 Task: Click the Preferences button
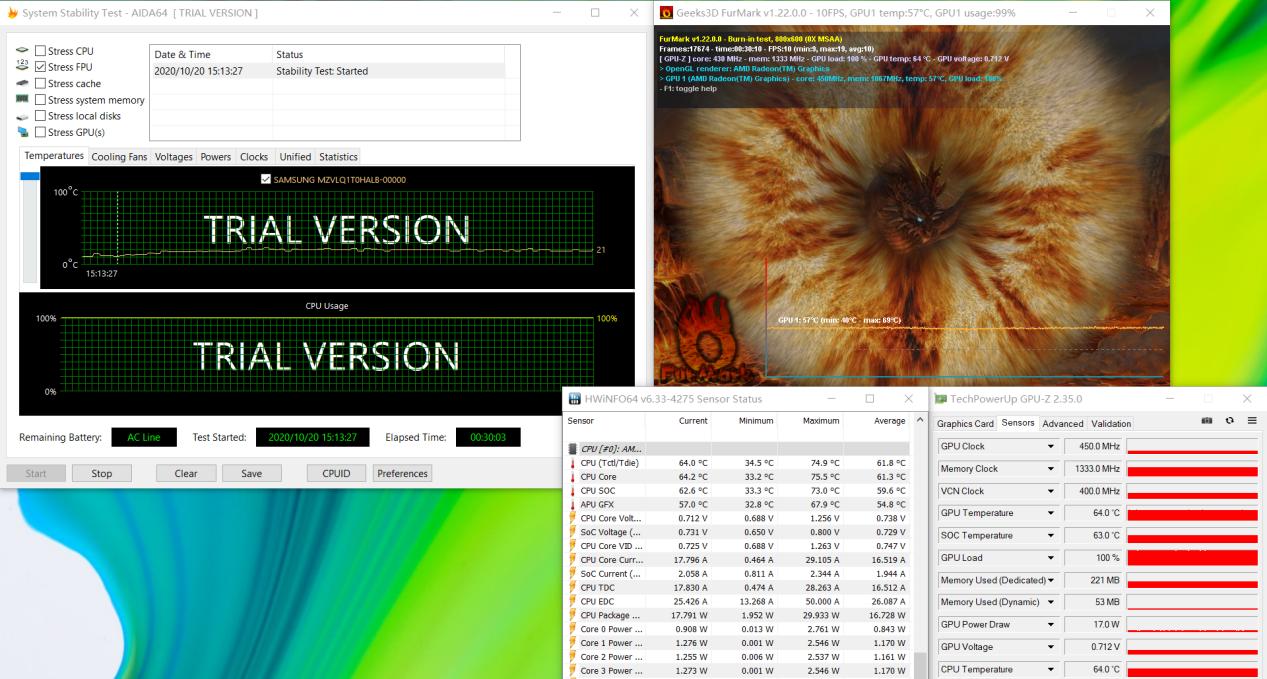click(402, 473)
